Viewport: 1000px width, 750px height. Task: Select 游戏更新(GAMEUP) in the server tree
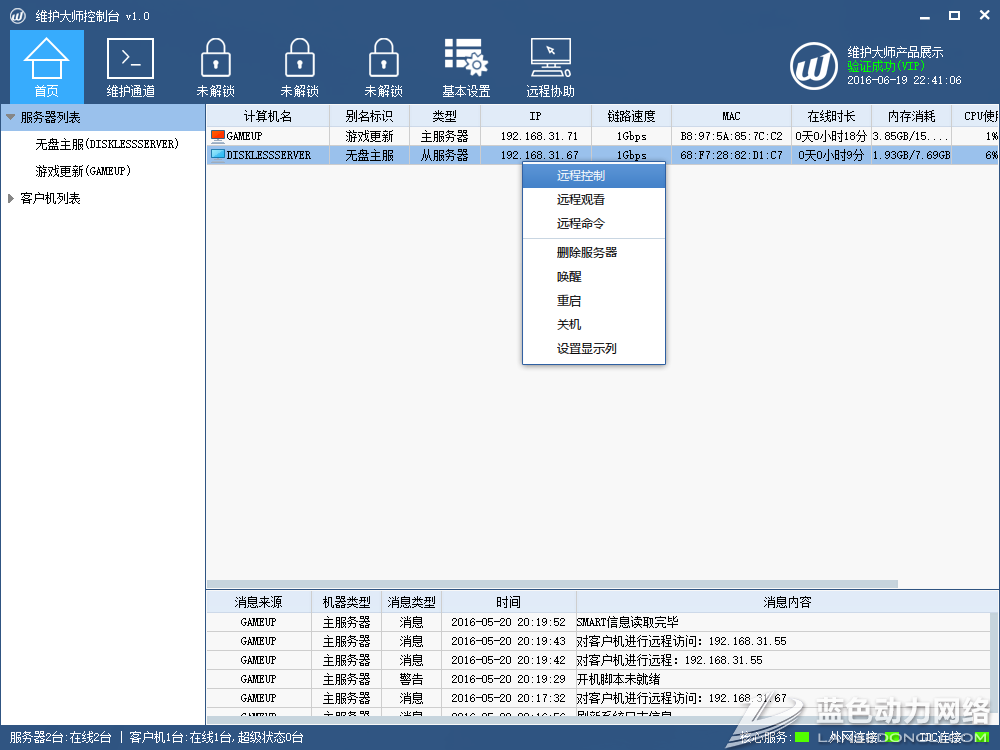pyautogui.click(x=84, y=171)
